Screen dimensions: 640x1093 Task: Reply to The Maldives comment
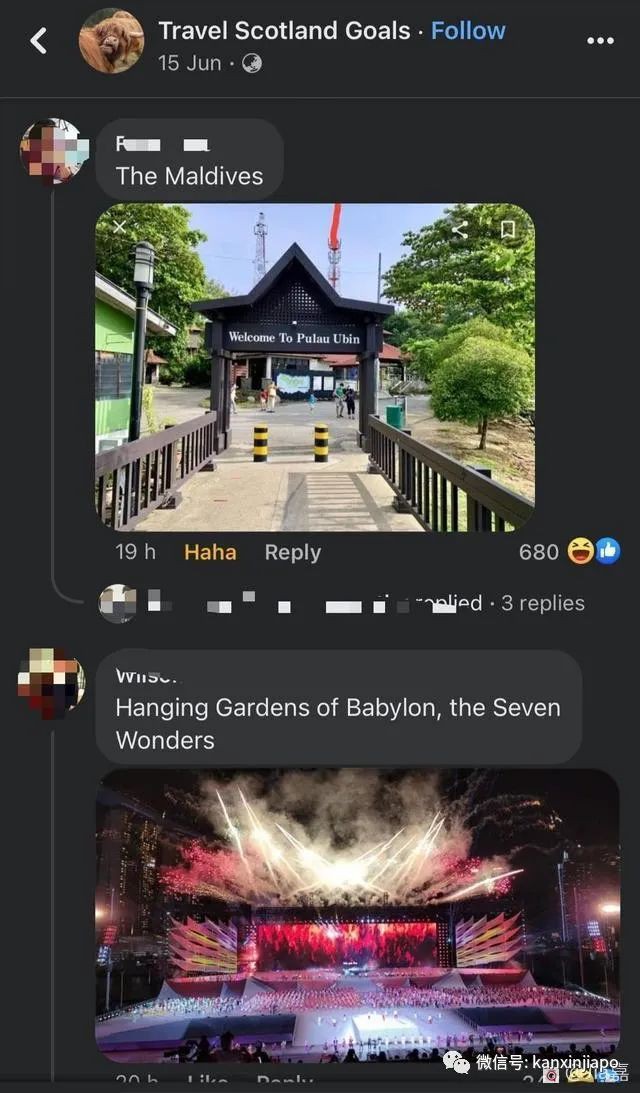(x=293, y=552)
